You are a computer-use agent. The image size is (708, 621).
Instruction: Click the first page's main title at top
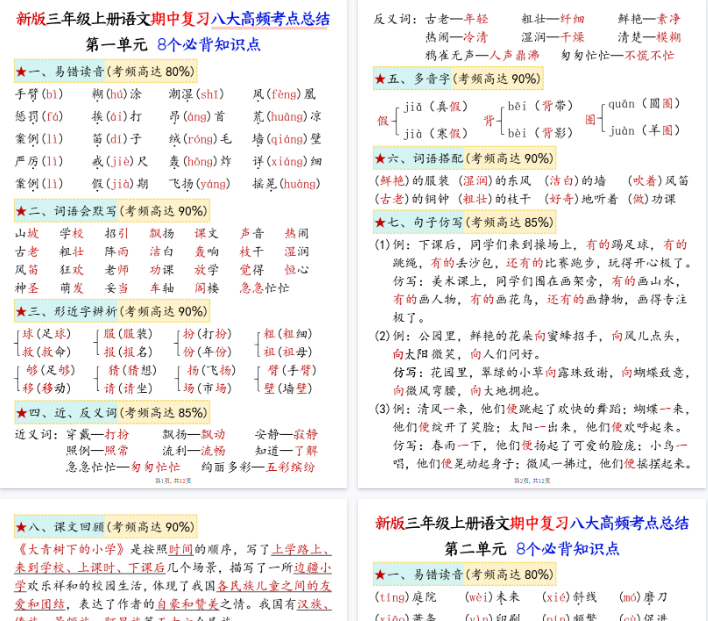173,19
